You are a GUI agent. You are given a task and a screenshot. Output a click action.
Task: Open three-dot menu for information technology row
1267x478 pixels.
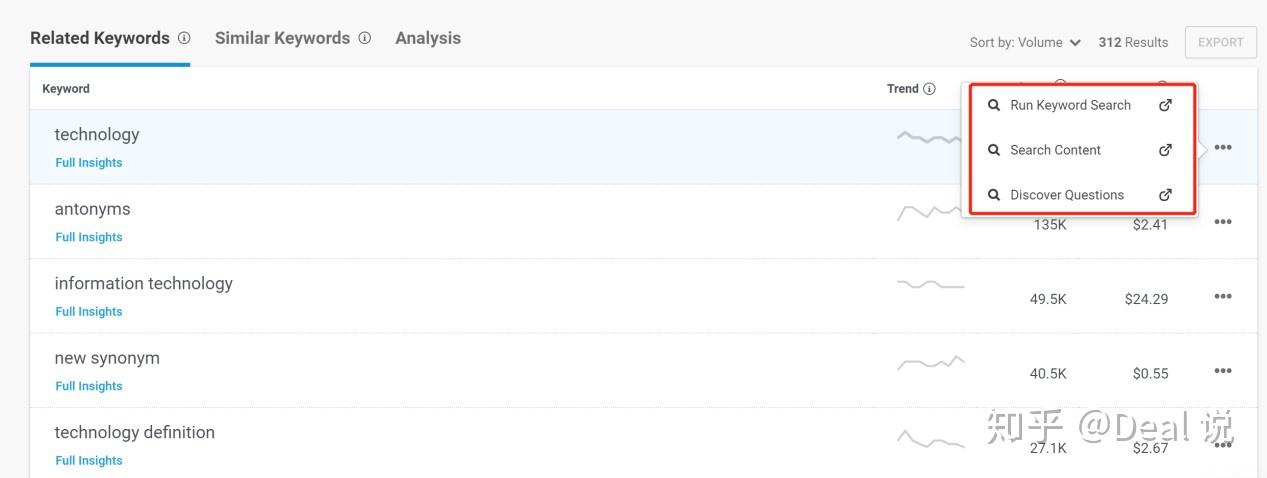1223,297
